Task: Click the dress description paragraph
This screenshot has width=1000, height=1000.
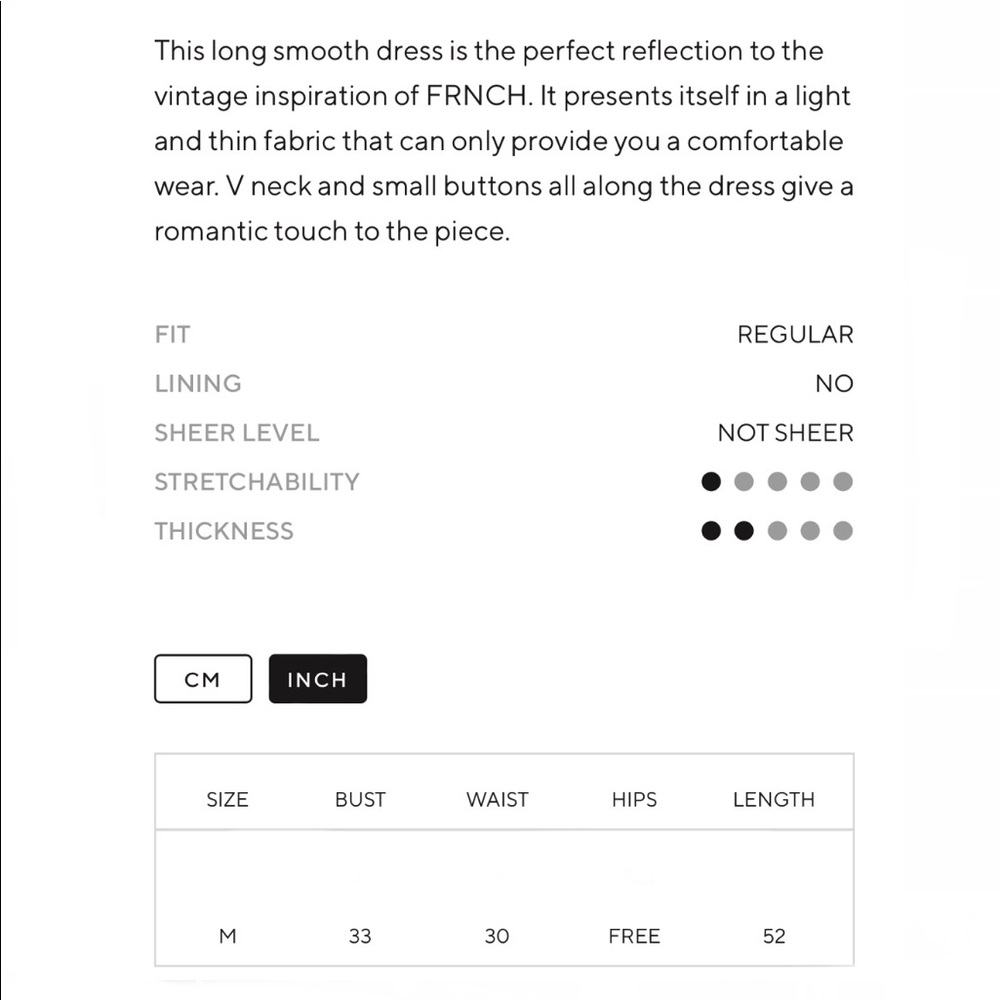Action: coord(504,141)
